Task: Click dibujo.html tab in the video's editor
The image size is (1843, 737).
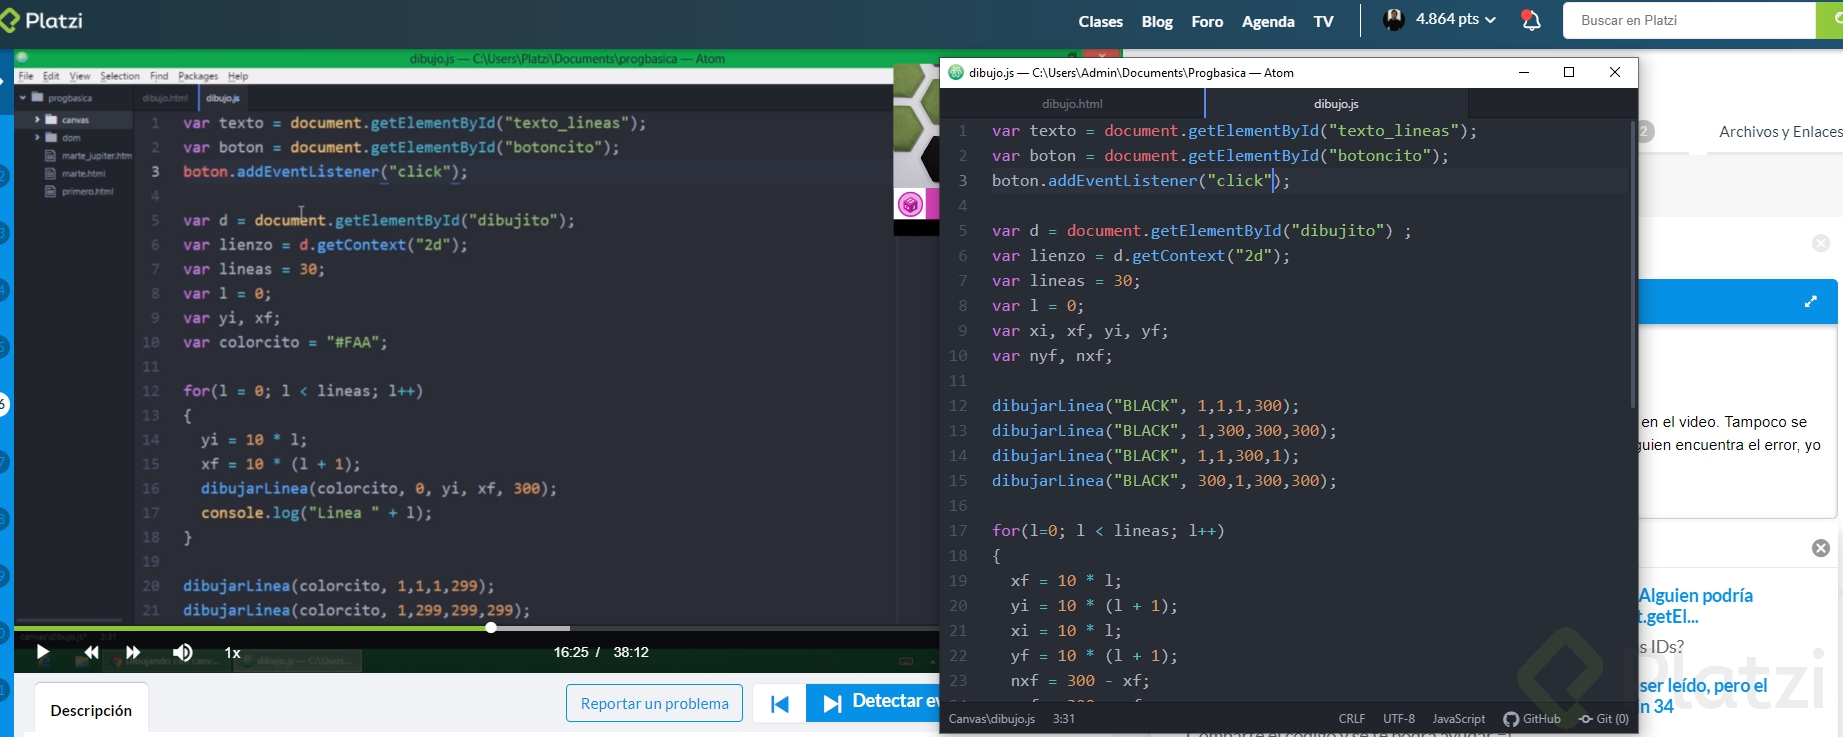Action: 165,98
